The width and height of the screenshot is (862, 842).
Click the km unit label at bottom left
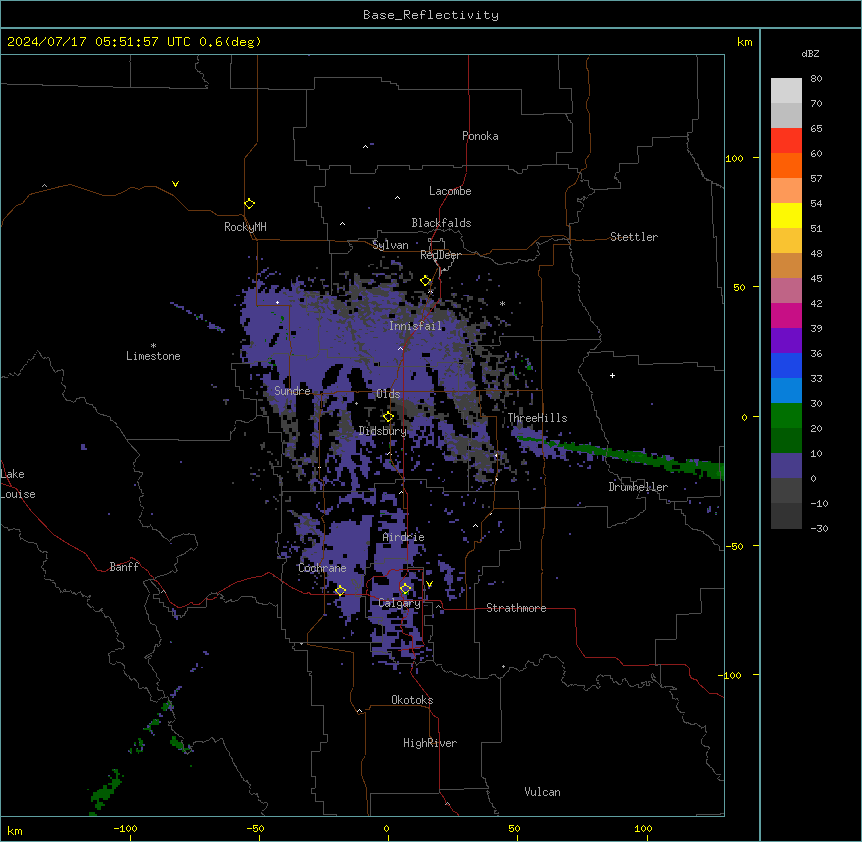coord(15,830)
